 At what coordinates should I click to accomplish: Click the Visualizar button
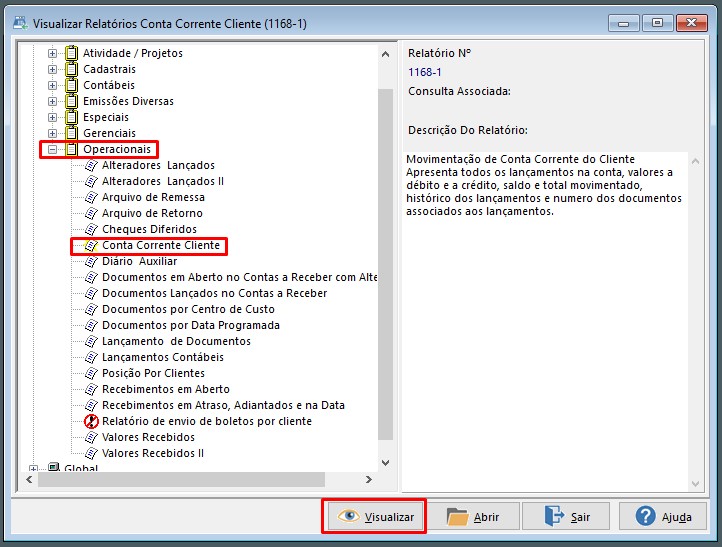coord(374,517)
